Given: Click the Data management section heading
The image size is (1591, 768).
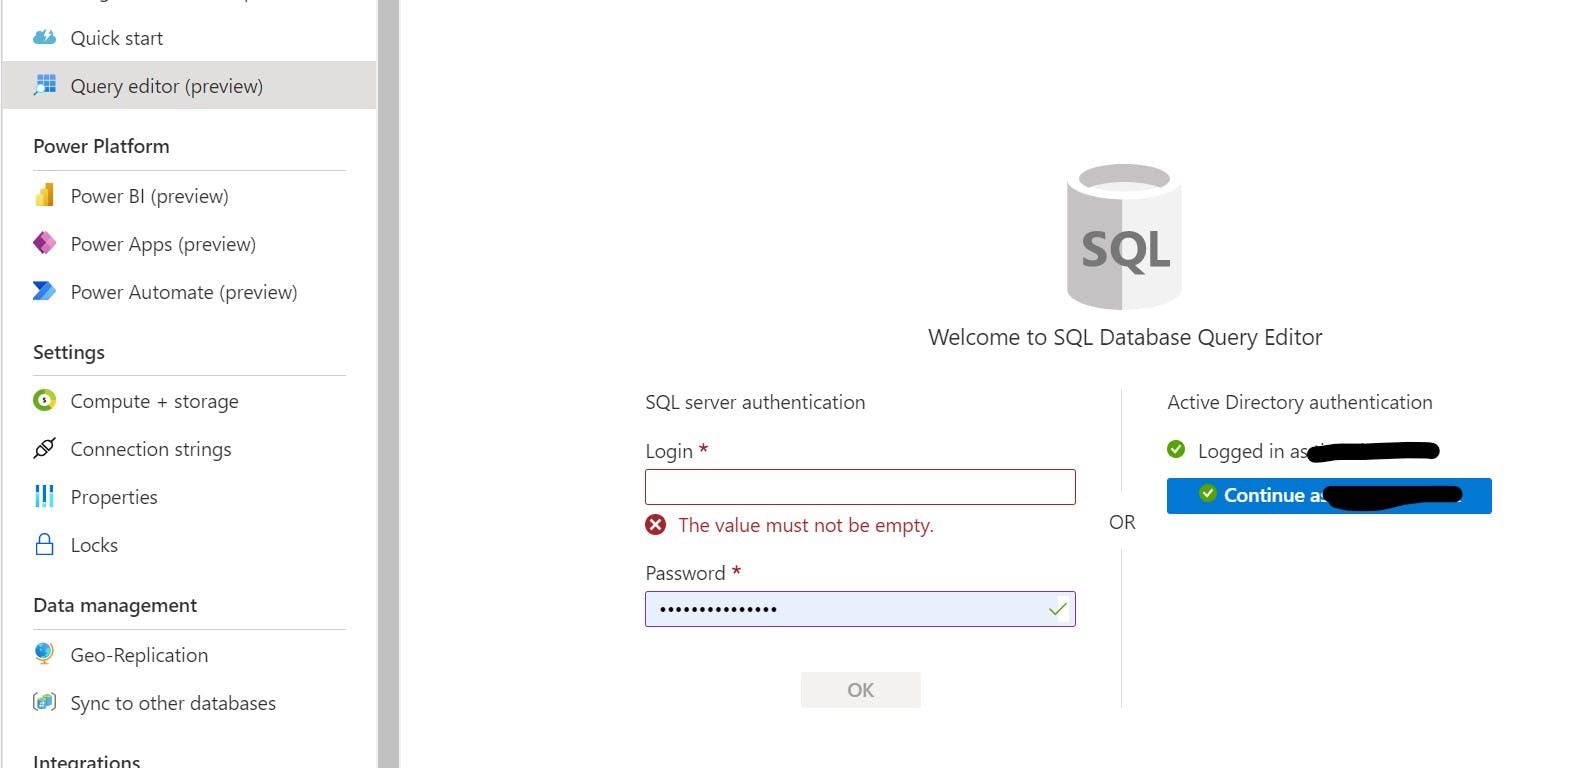Looking at the screenshot, I should click(115, 605).
